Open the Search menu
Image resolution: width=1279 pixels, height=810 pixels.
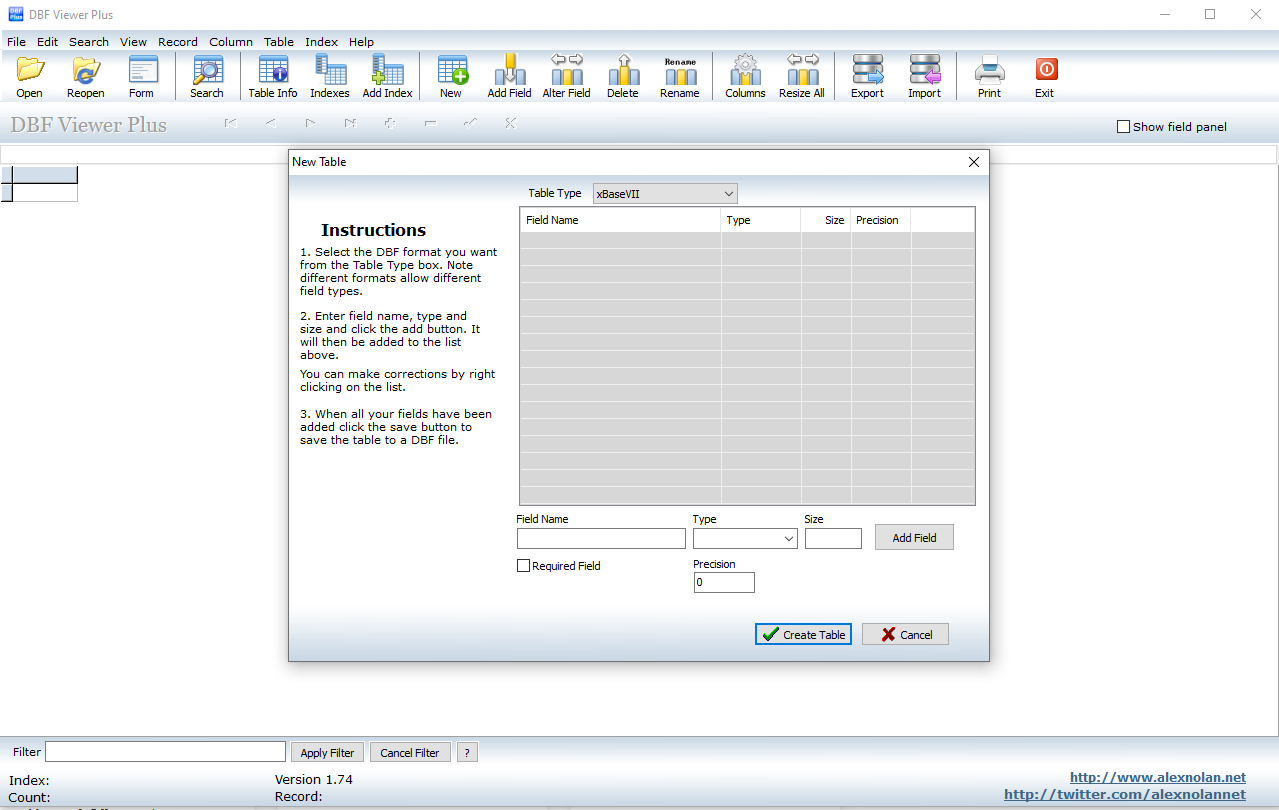click(x=89, y=42)
